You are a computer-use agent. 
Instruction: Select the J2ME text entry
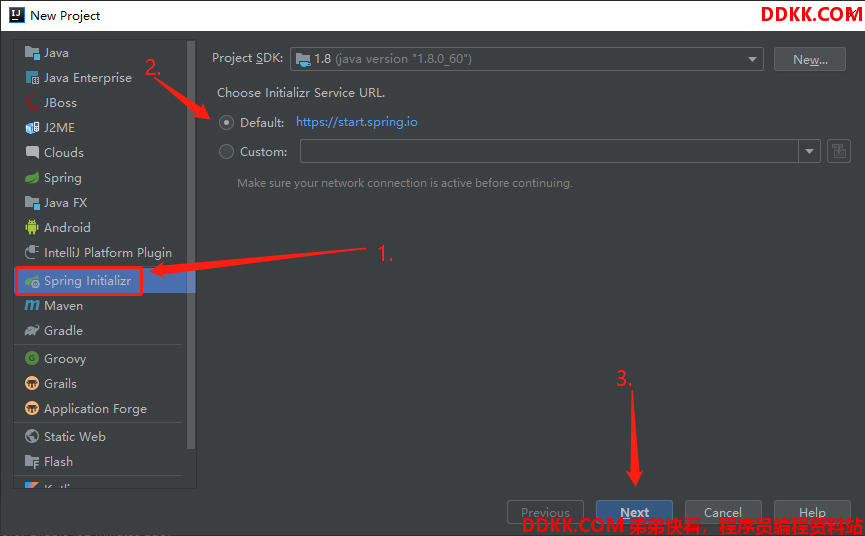tap(59, 128)
